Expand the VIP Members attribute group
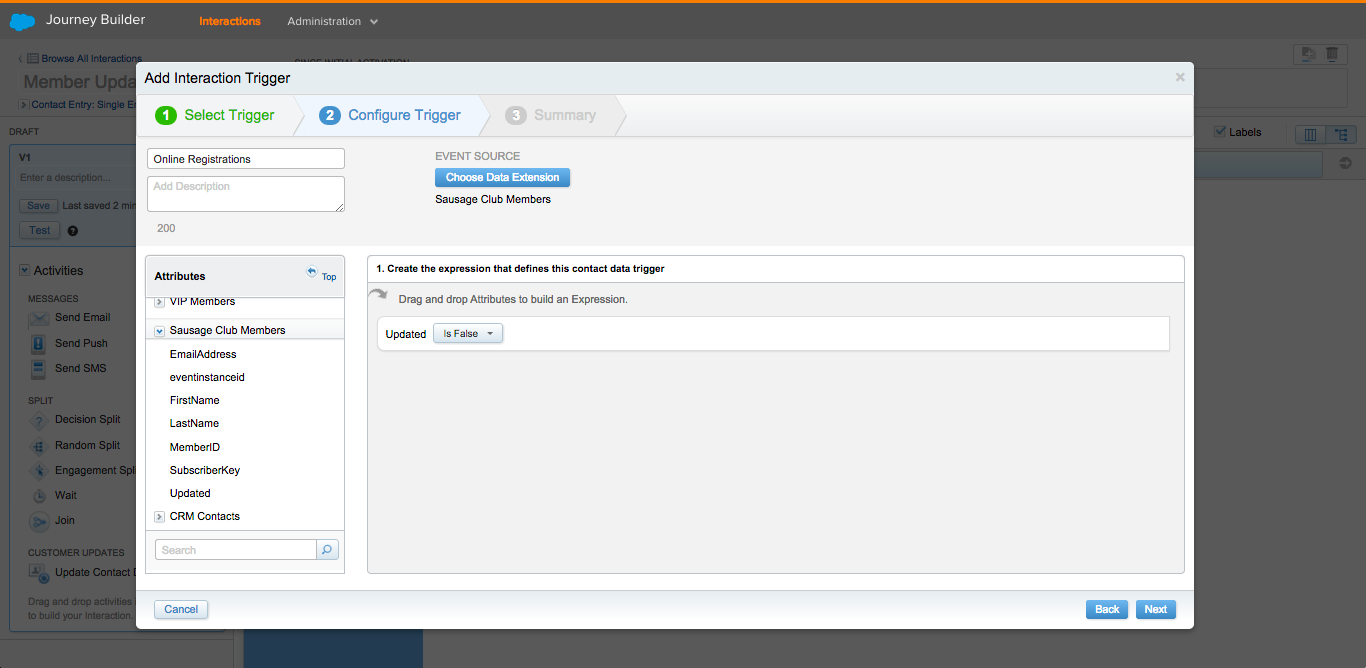 click(160, 302)
